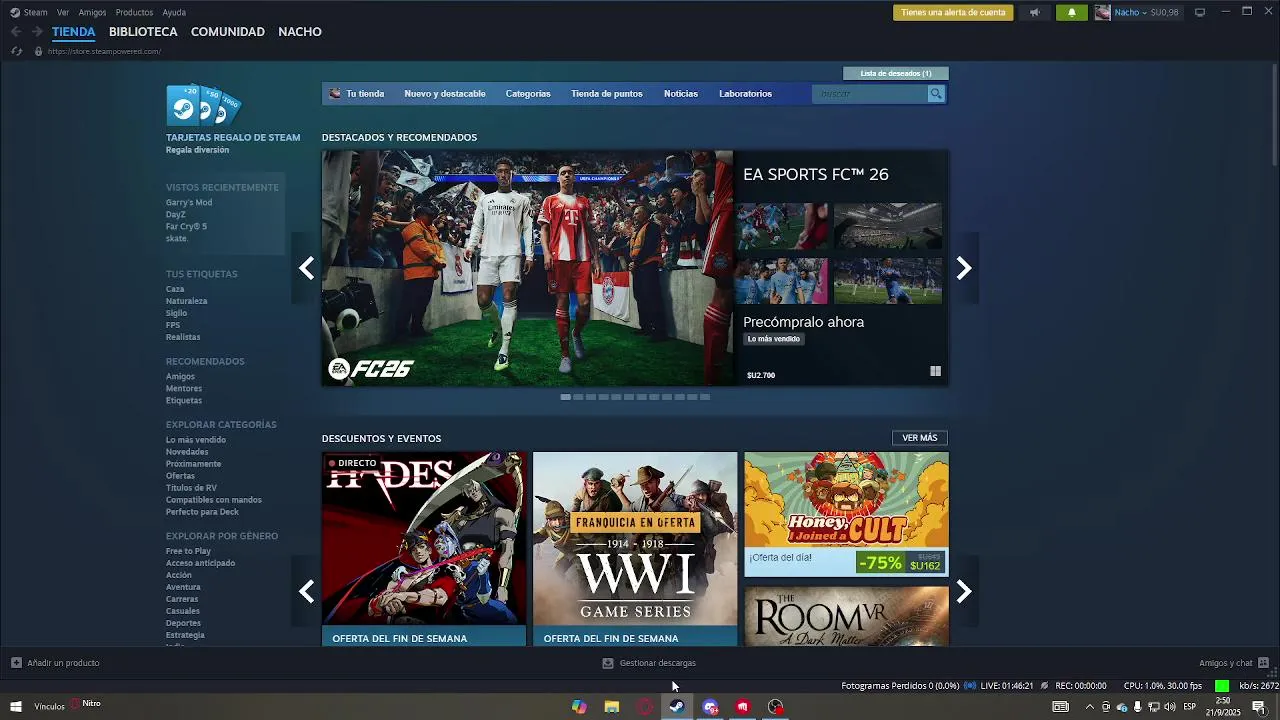Screen dimensions: 1280x720
Task: Open the announcements megaphone icon
Action: point(1035,13)
